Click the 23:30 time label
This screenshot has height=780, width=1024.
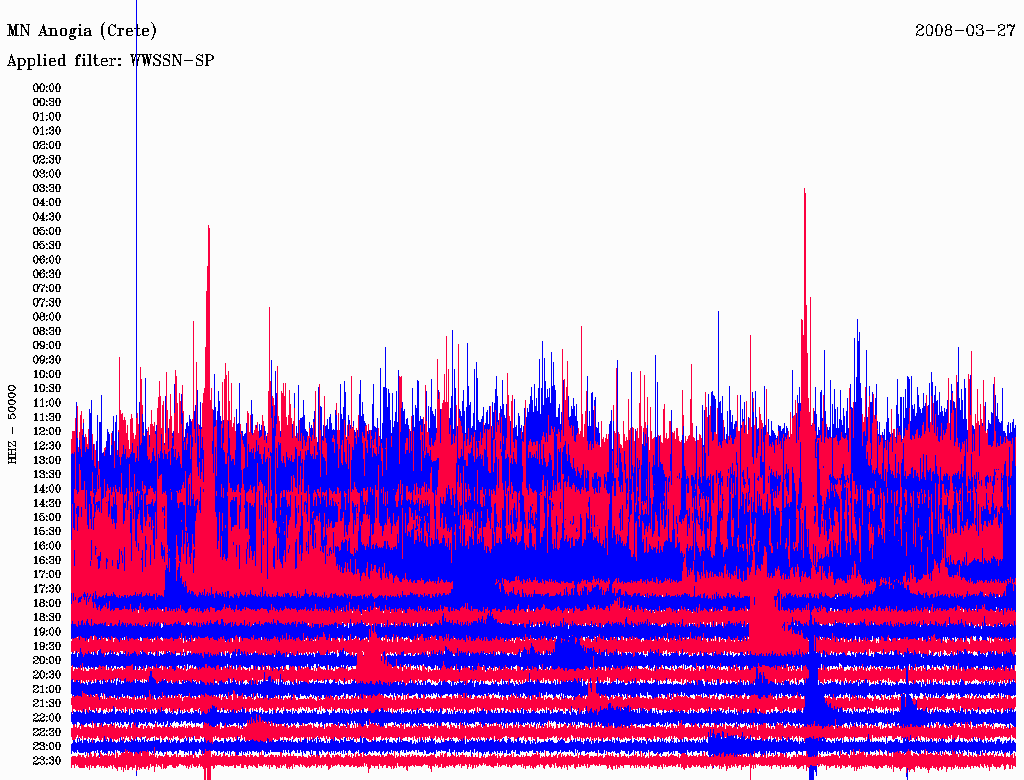pos(47,761)
